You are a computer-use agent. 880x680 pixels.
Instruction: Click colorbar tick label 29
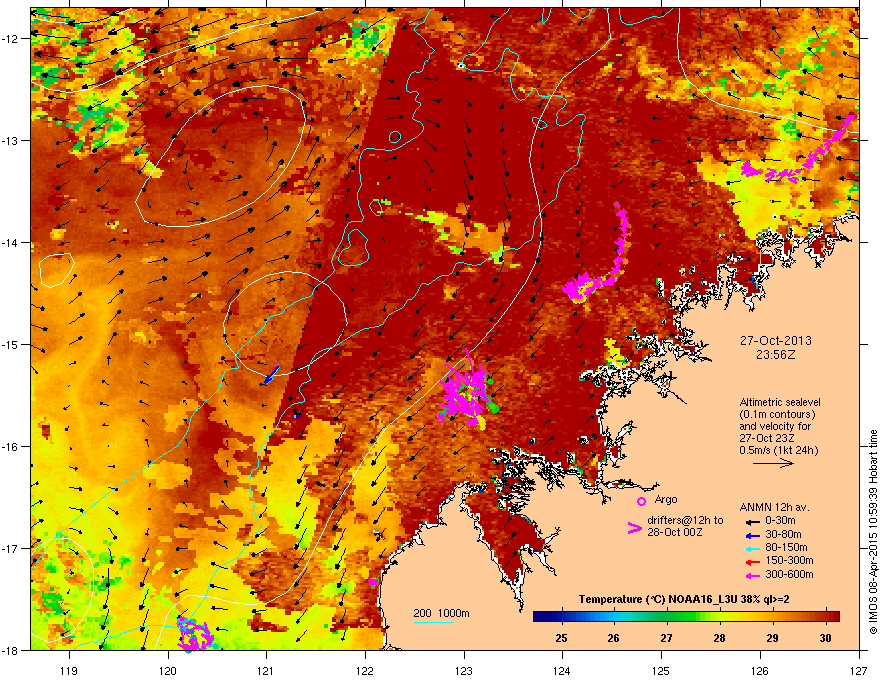pos(772,638)
